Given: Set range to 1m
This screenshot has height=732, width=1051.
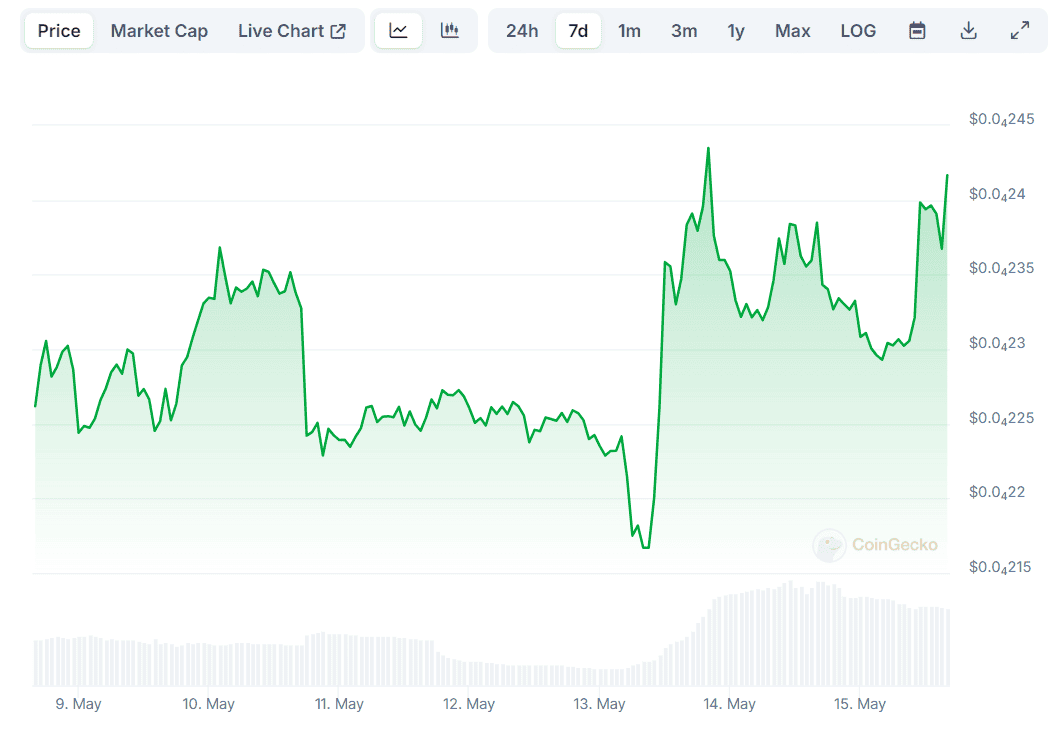Looking at the screenshot, I should (629, 31).
